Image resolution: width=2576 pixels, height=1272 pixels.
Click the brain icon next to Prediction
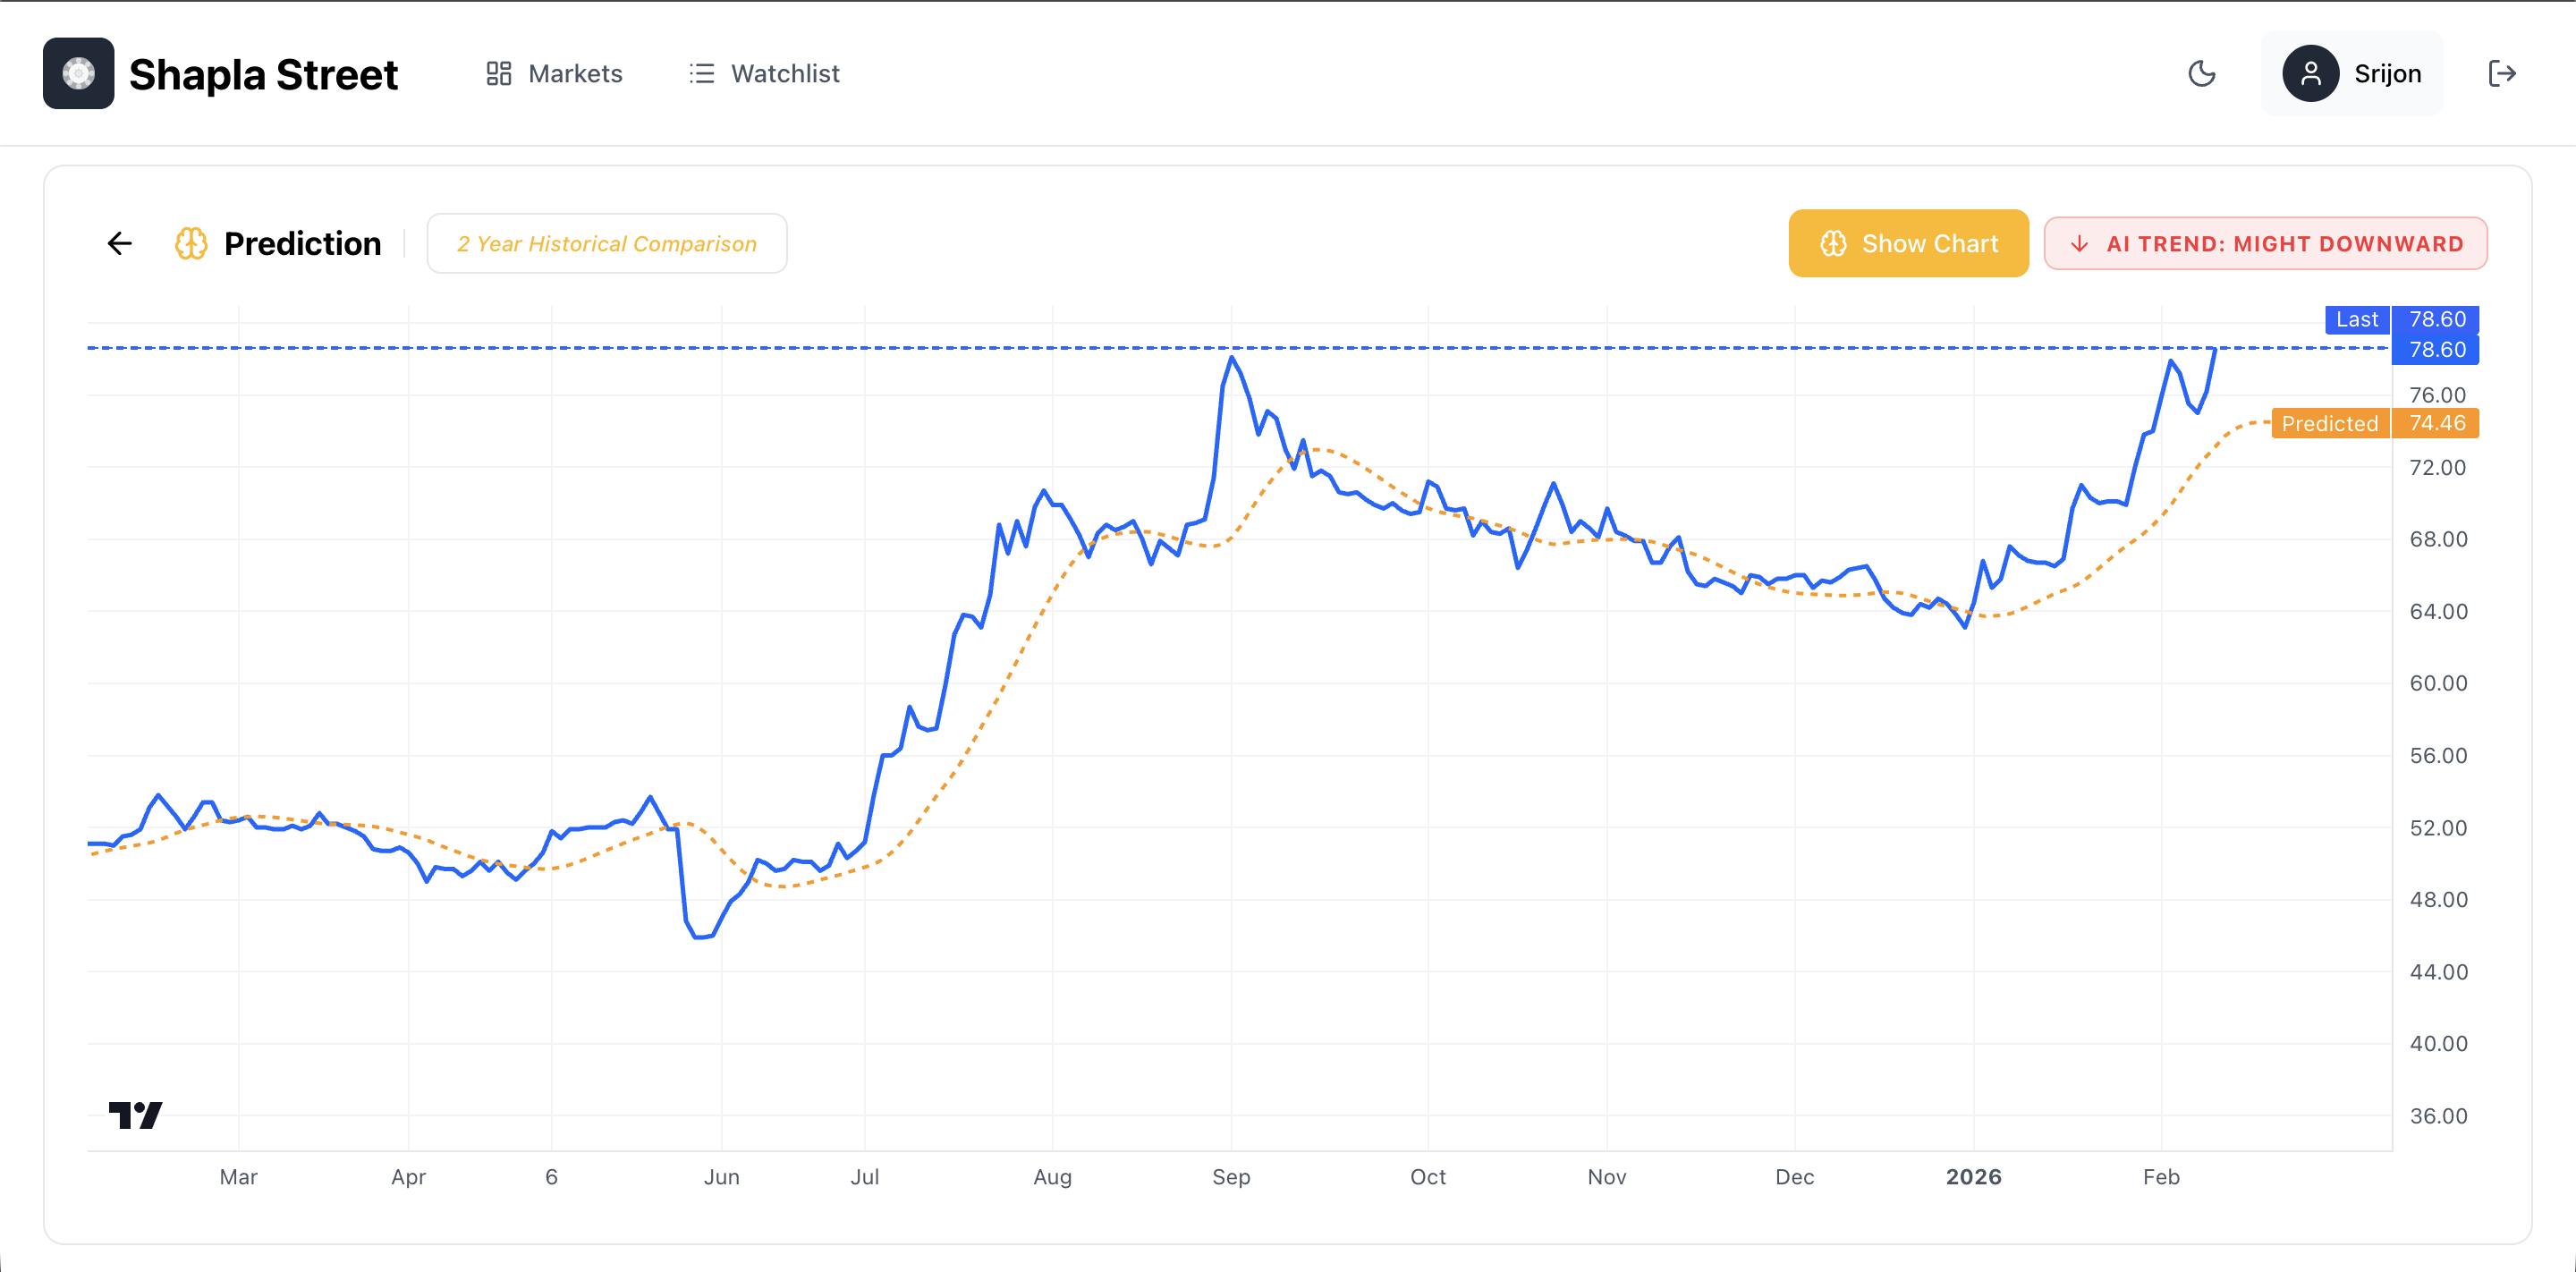(x=191, y=243)
